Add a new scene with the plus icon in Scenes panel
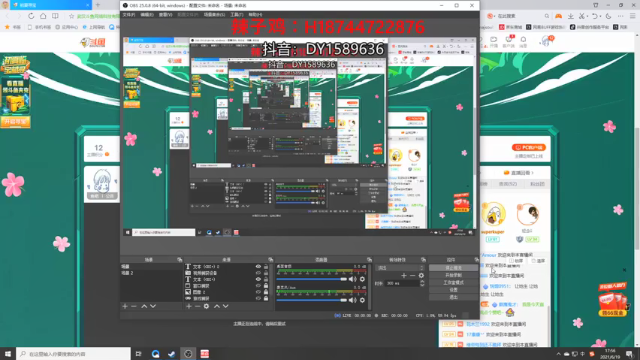640x360 pixels. tap(125, 306)
